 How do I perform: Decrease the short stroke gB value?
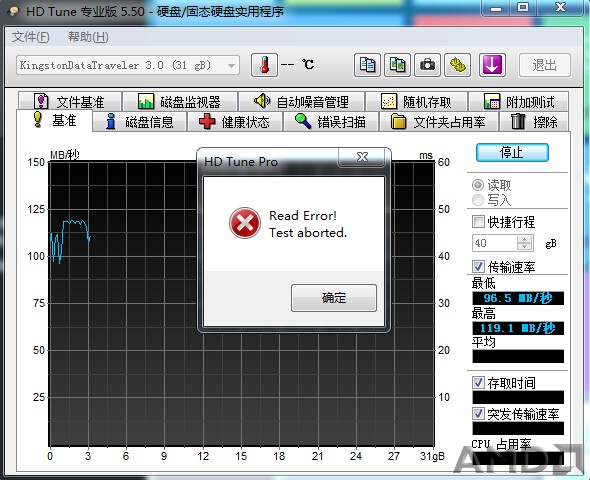tap(525, 247)
